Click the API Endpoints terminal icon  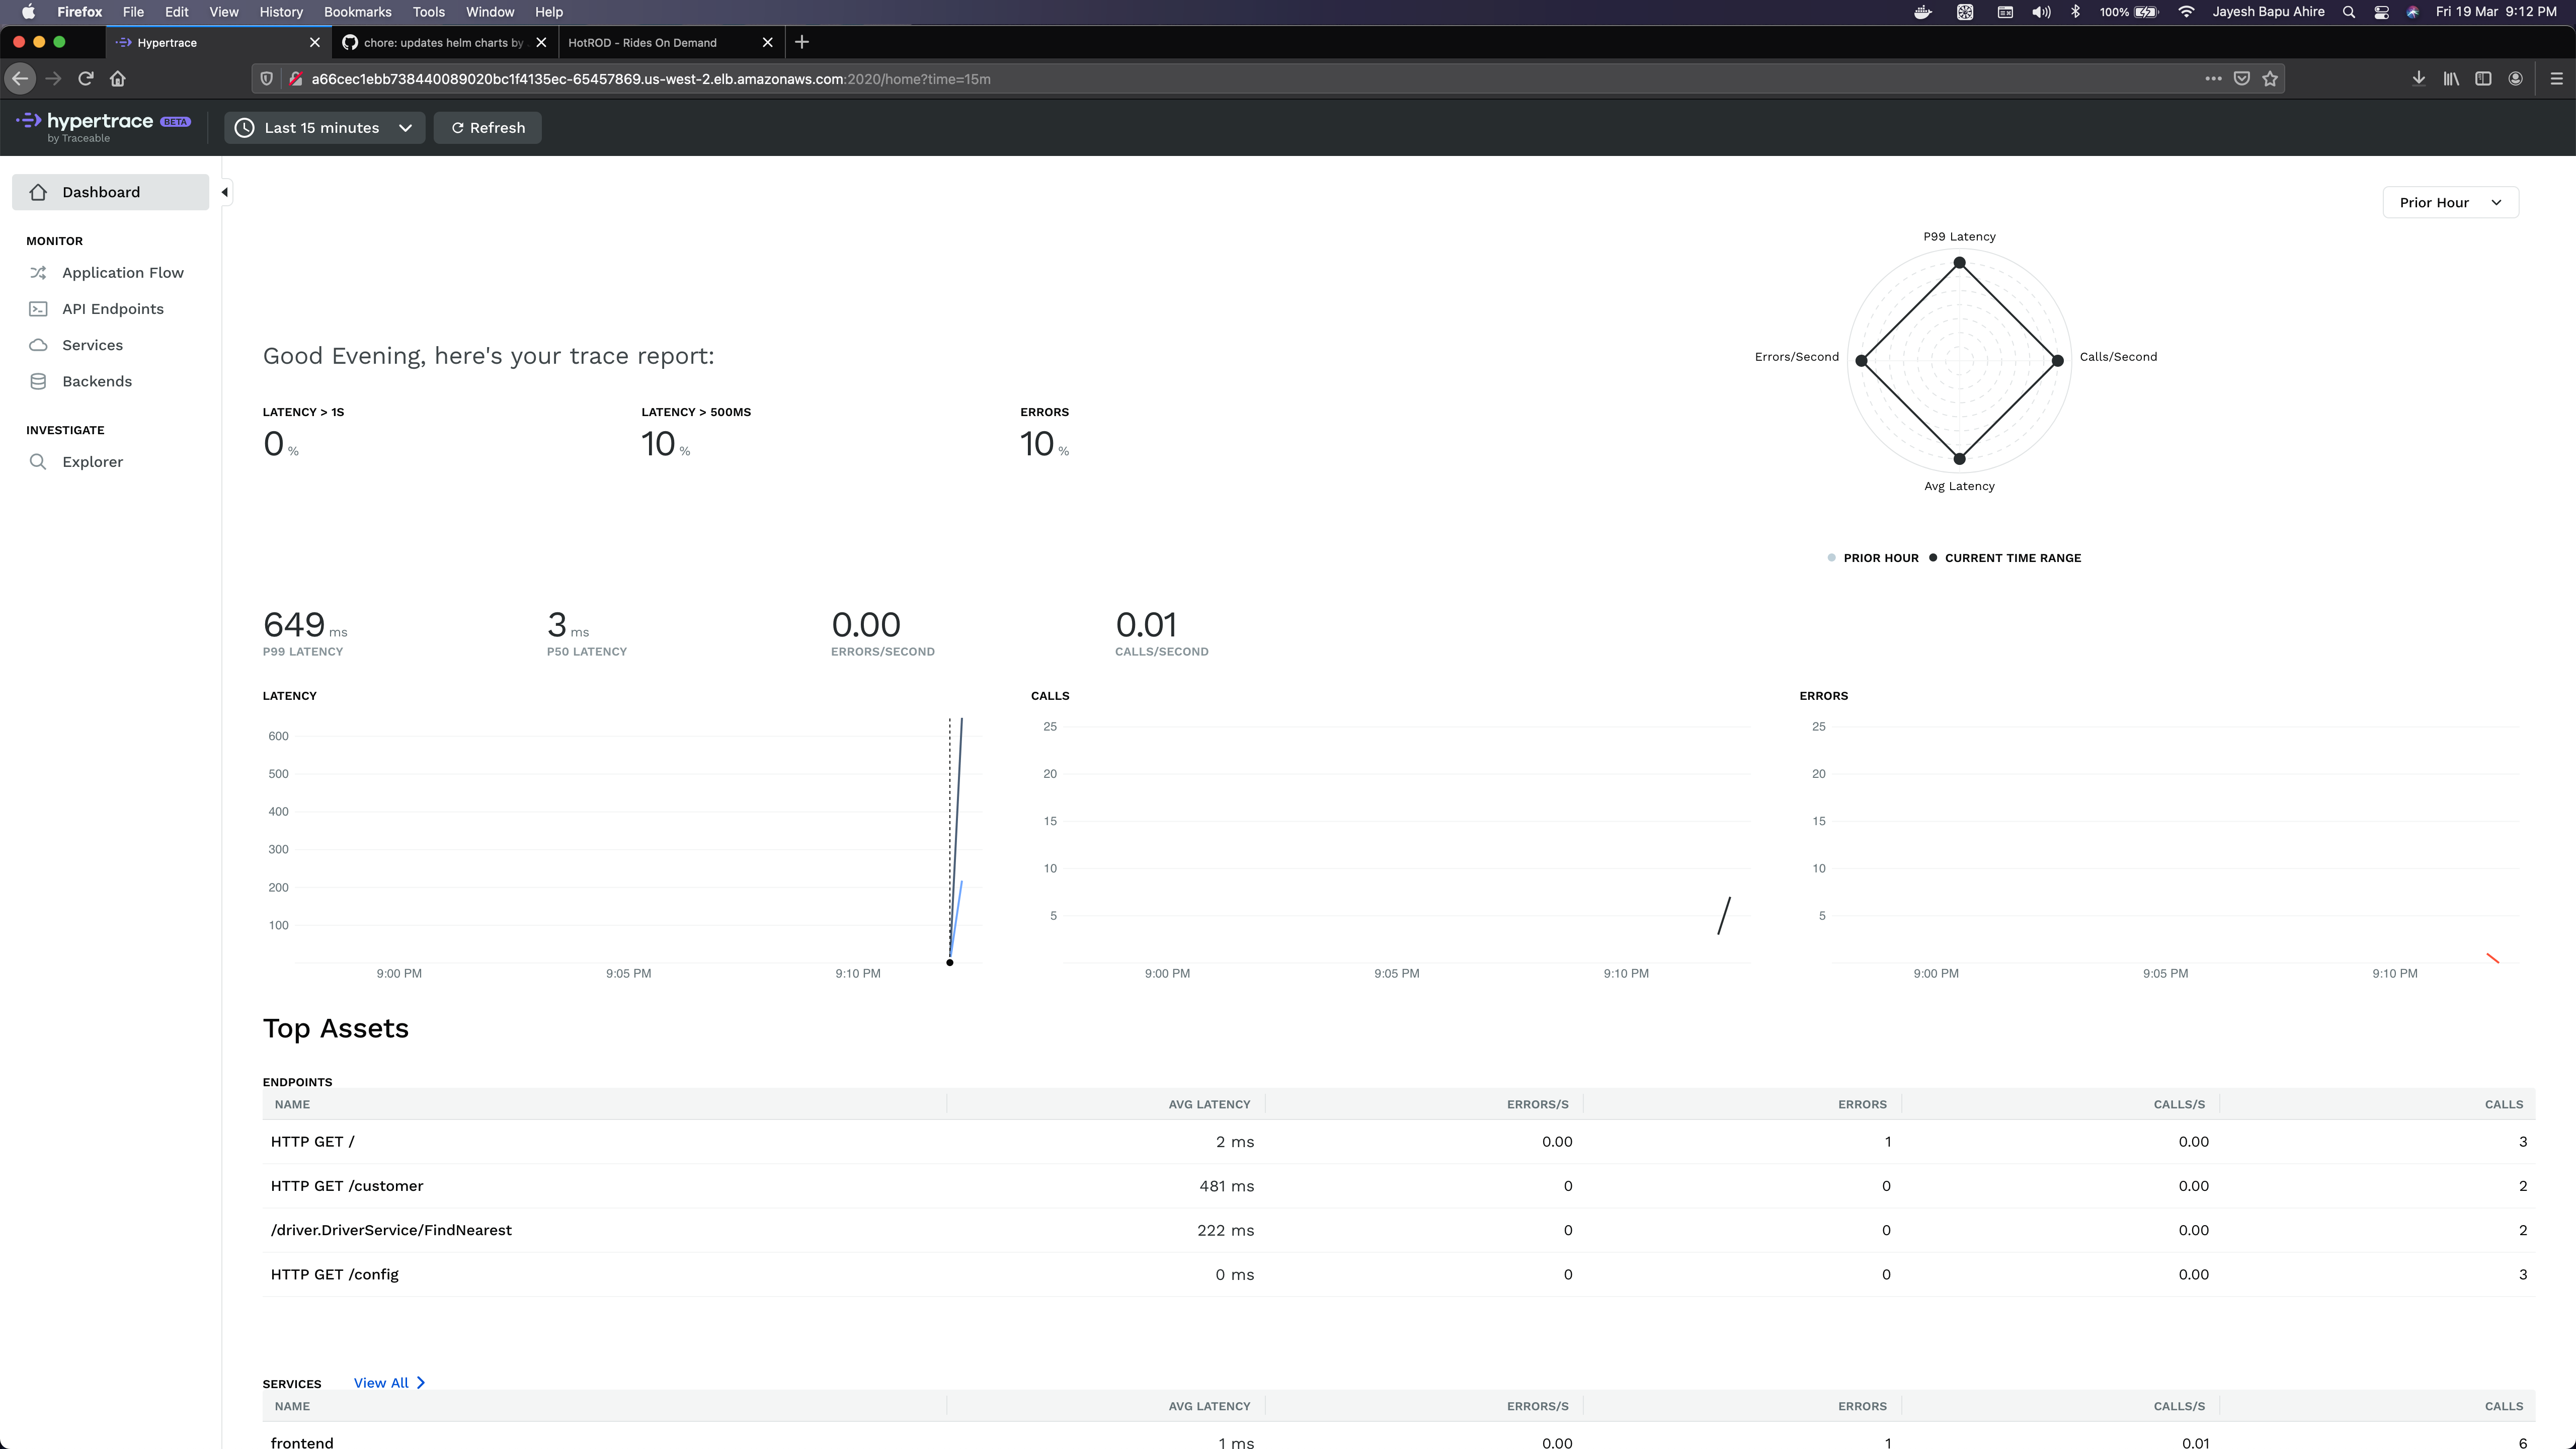click(x=38, y=309)
